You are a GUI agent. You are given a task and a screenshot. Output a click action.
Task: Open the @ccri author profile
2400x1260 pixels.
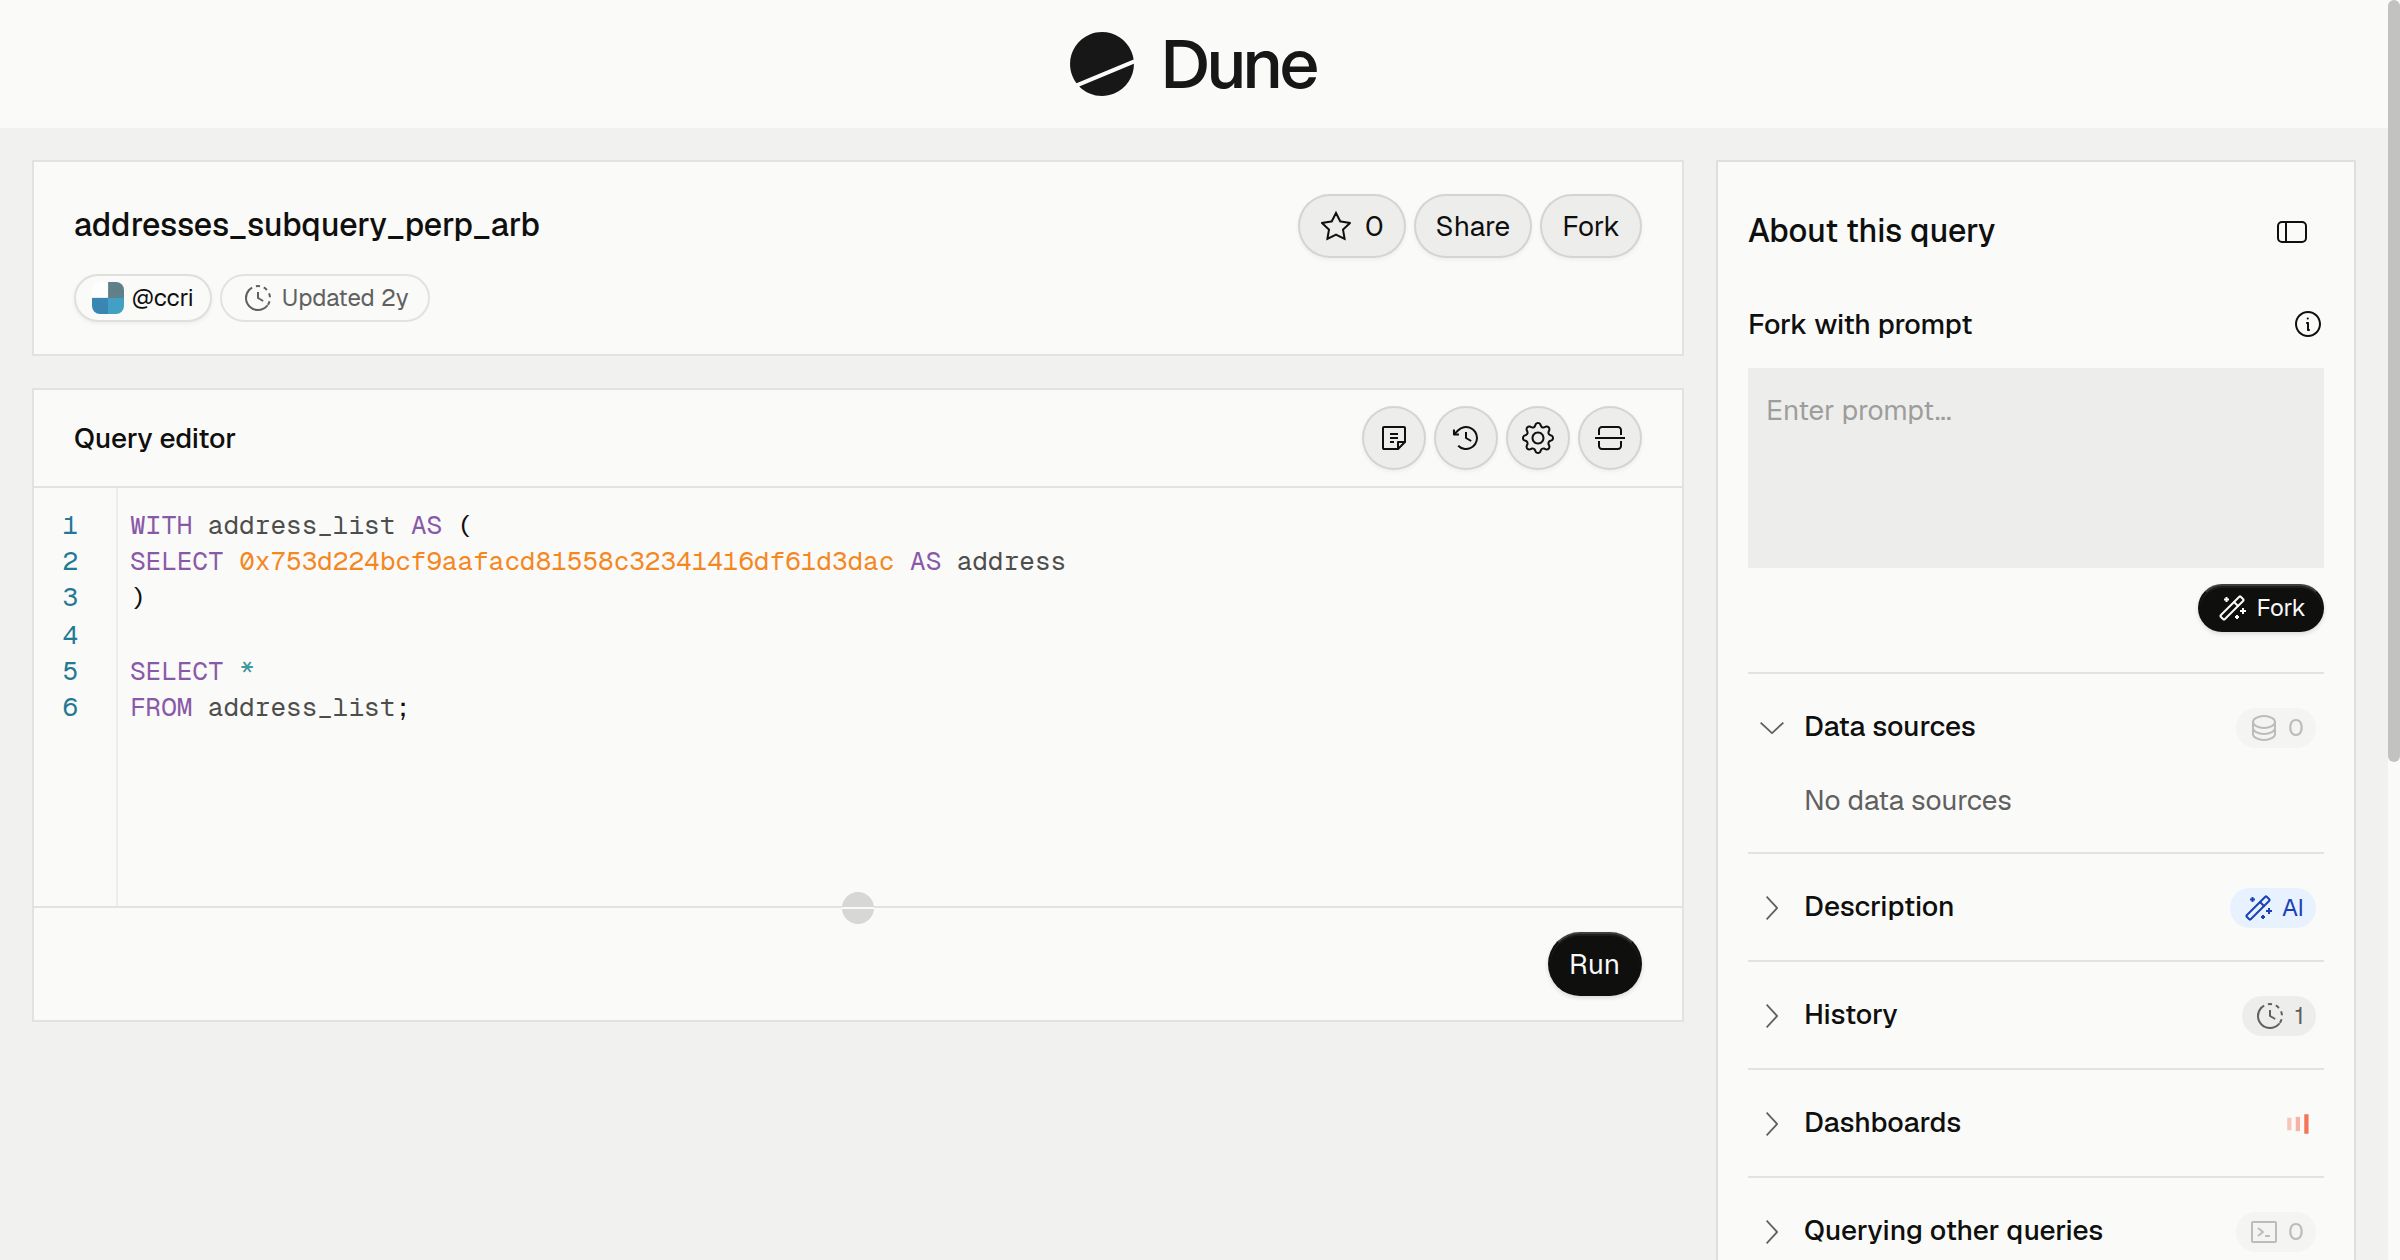click(143, 298)
